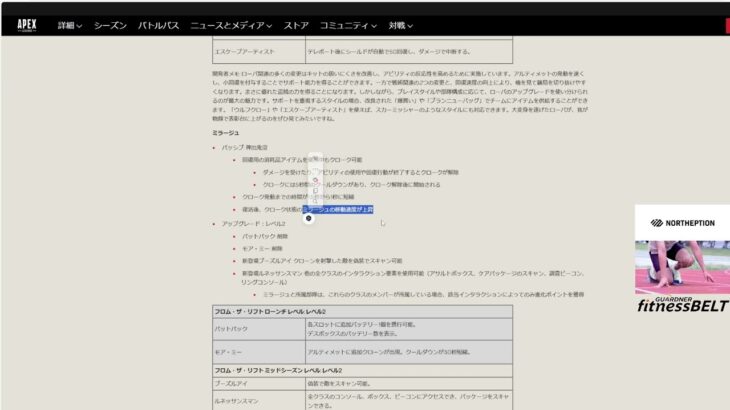Click the フロム・ザ・リフトローンチレベル レベル2 table header

coord(270,312)
